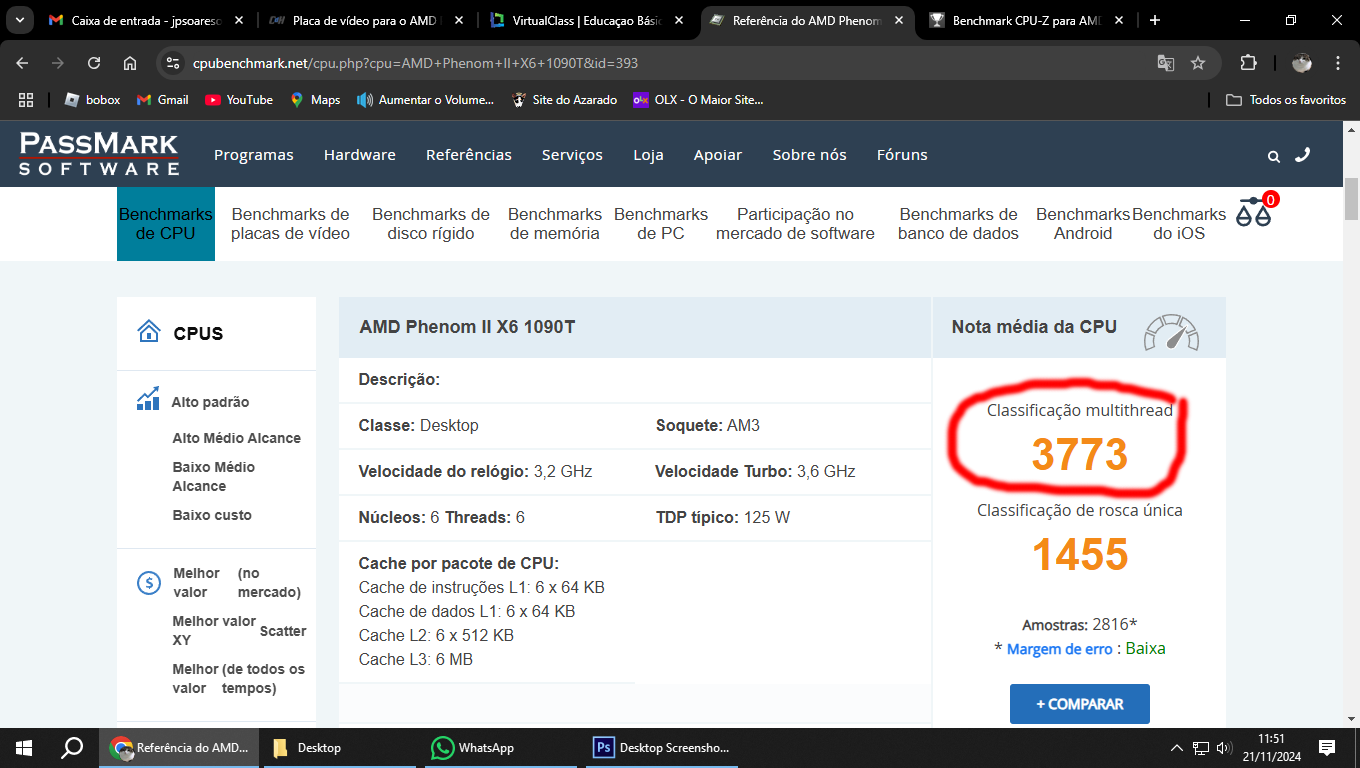This screenshot has height=768, width=1360.
Task: Click the phone contact icon
Action: pyautogui.click(x=1302, y=155)
